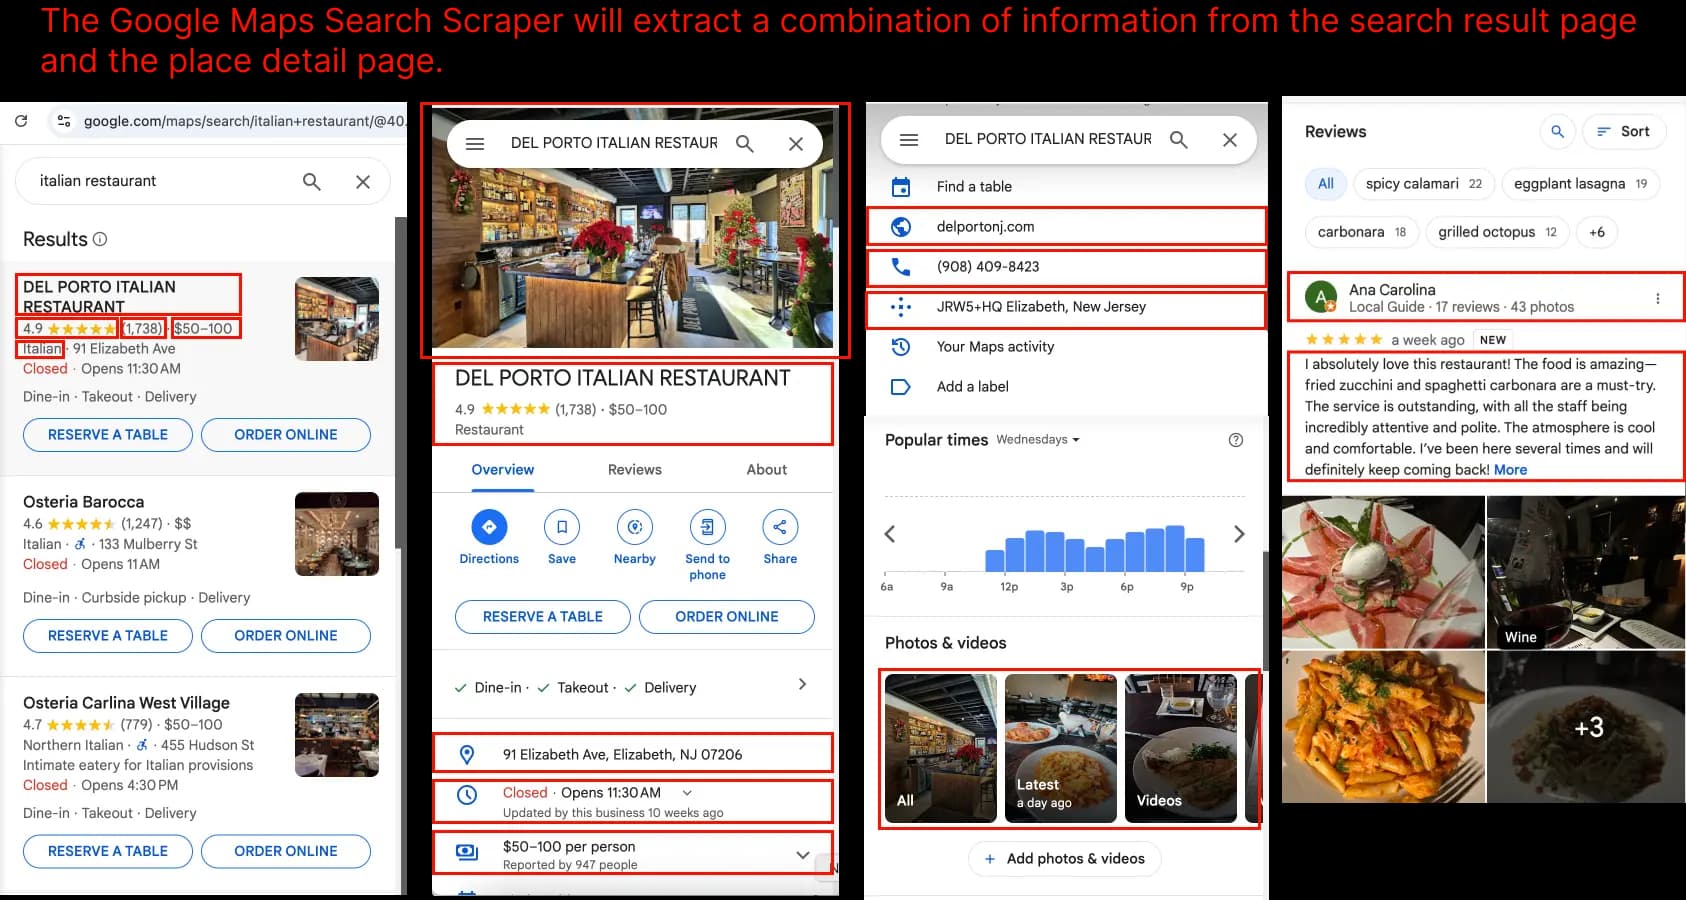Click the browser address bar URL
Viewport: 1686px width, 900px height.
(x=243, y=121)
